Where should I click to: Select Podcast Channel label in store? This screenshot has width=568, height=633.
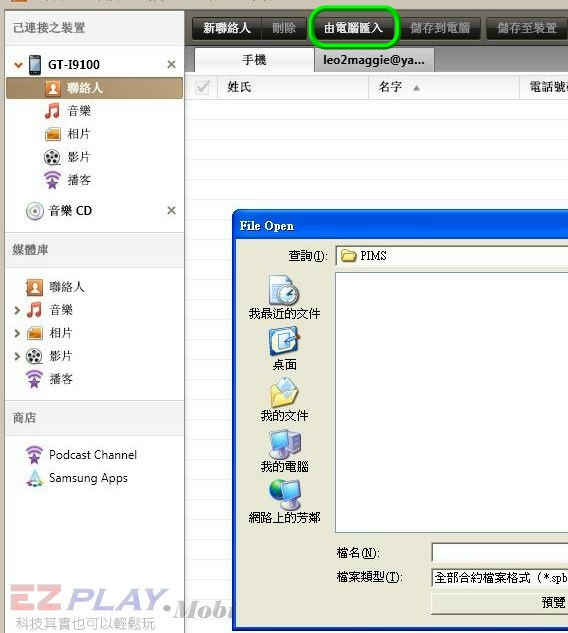pos(93,455)
